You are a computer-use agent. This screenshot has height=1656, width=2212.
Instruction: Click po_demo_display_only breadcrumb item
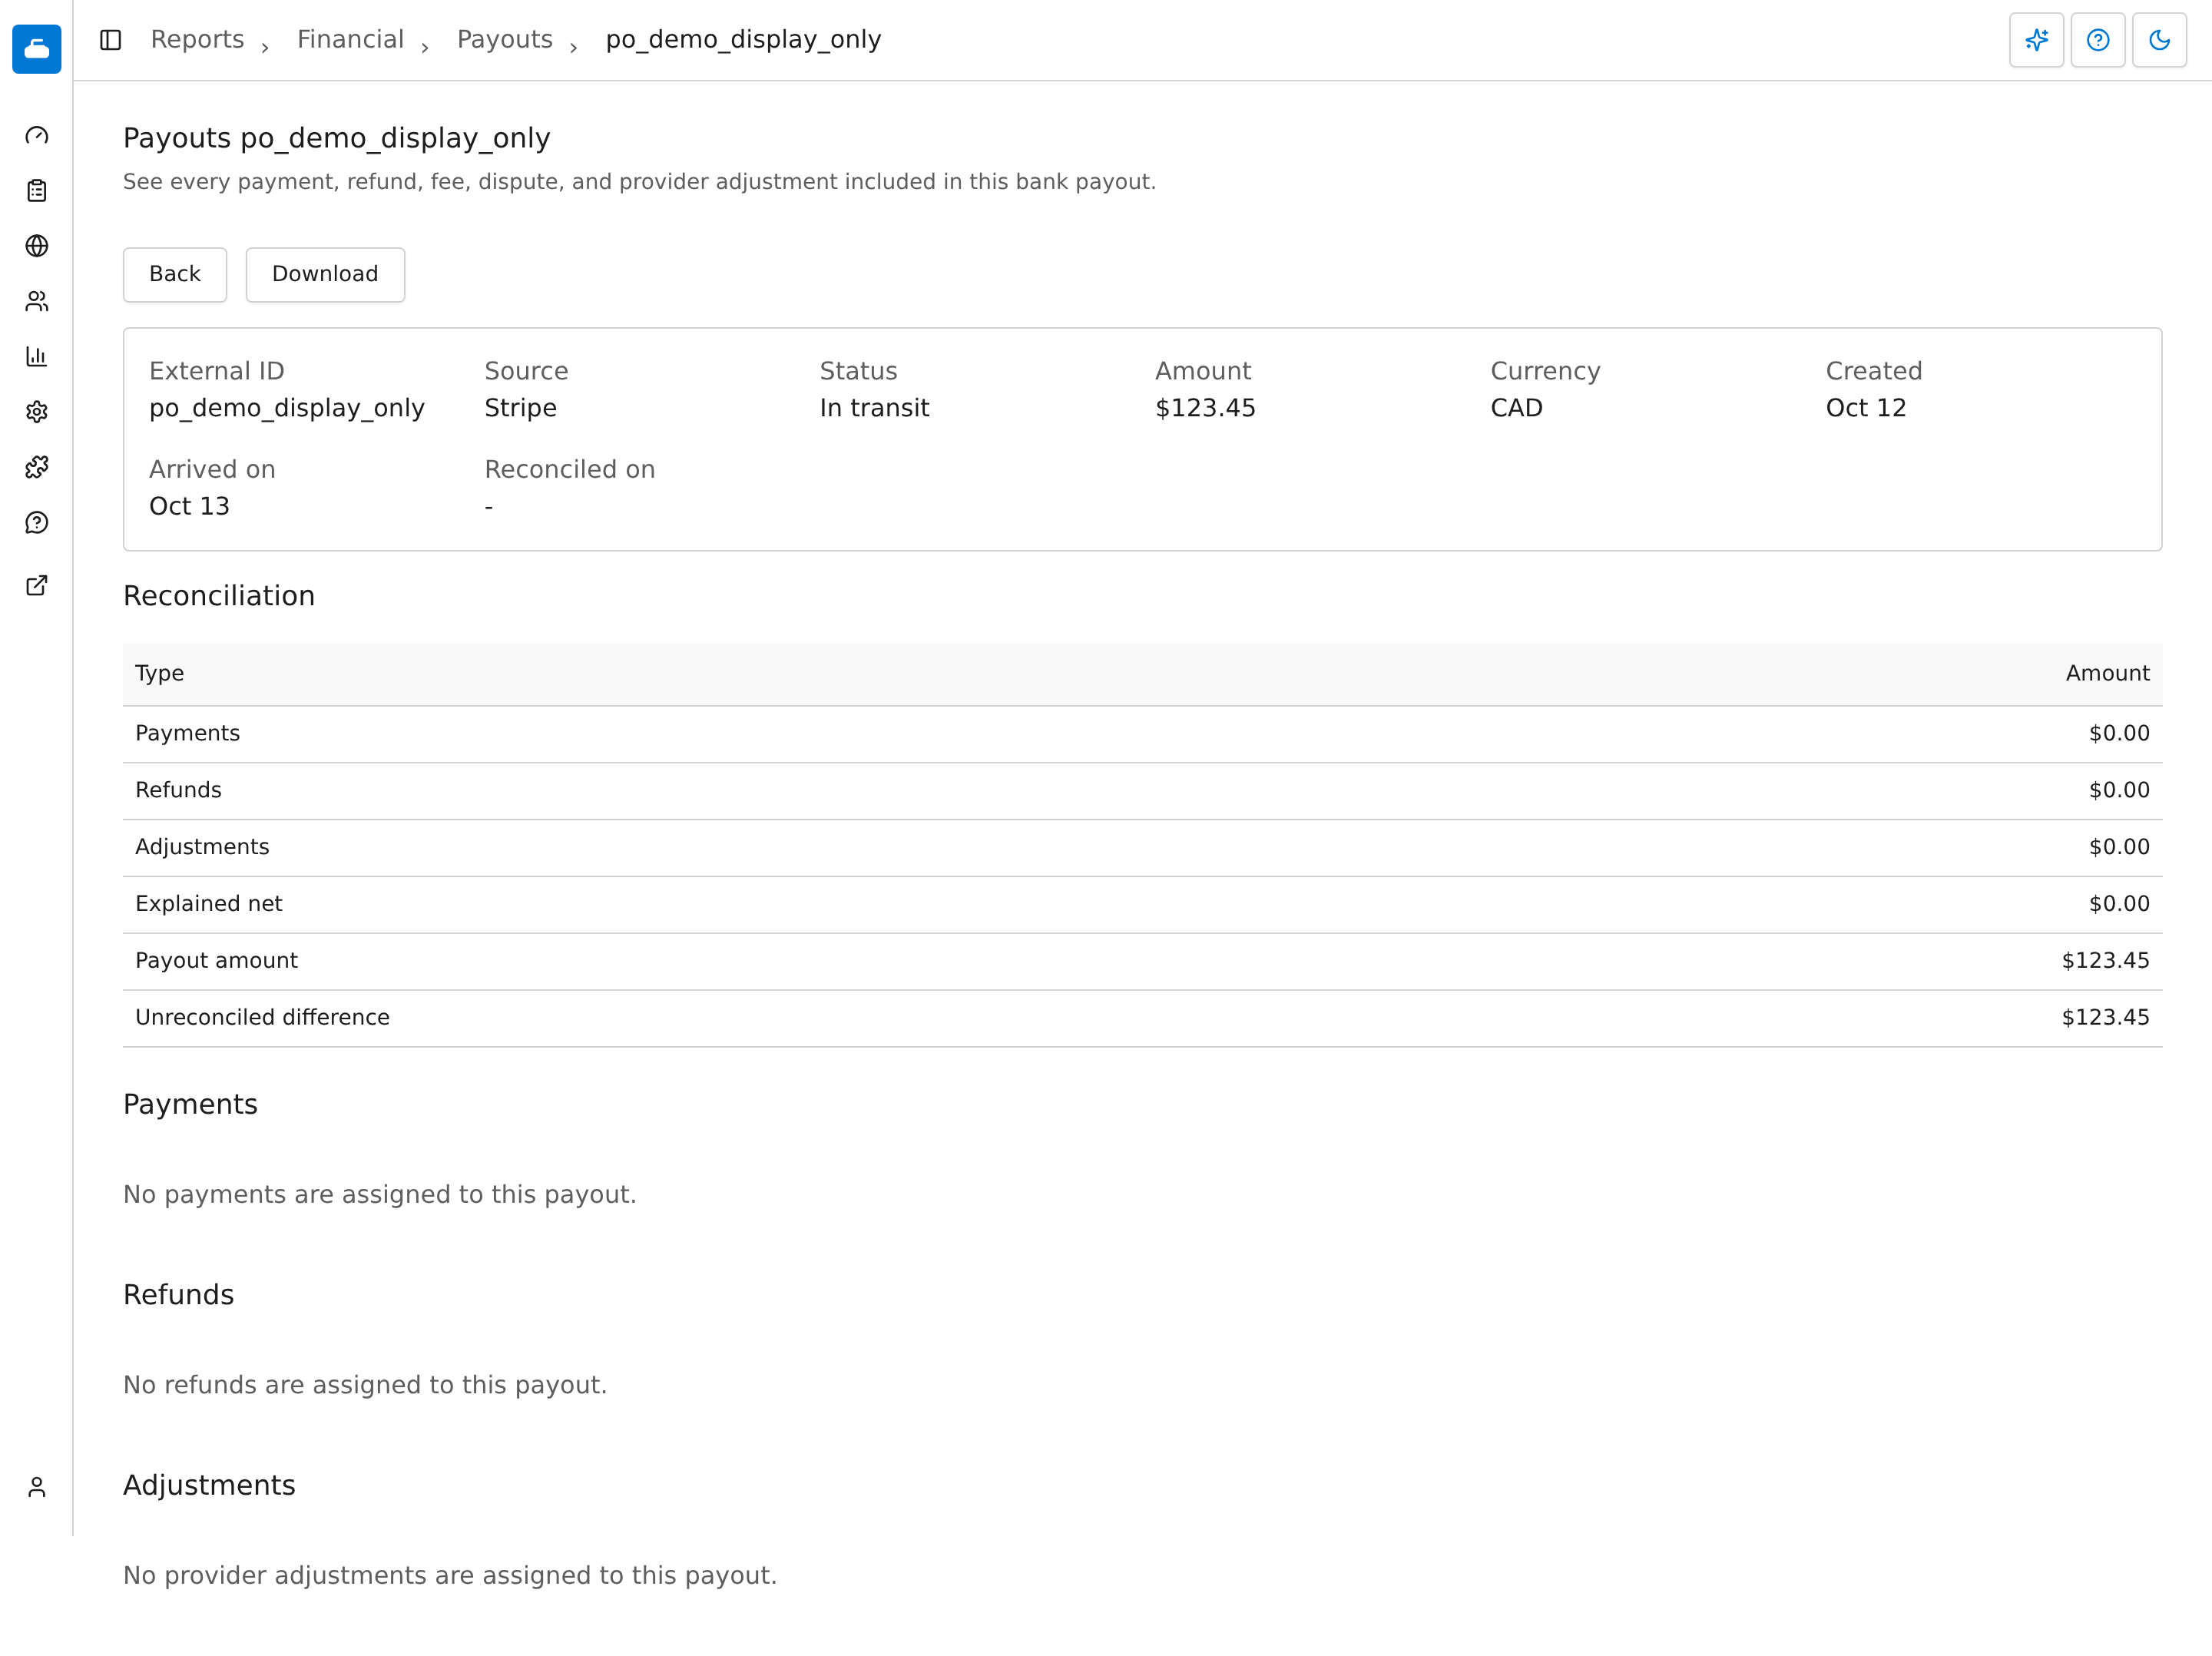(x=743, y=39)
